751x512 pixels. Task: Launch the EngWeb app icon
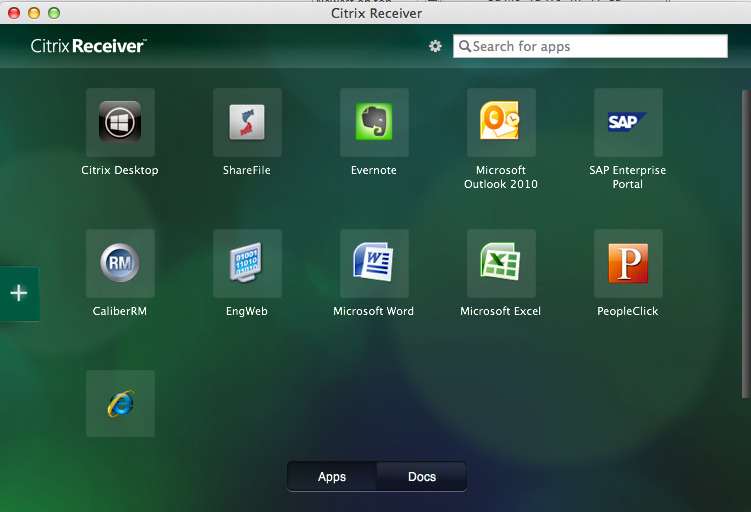coord(247,263)
